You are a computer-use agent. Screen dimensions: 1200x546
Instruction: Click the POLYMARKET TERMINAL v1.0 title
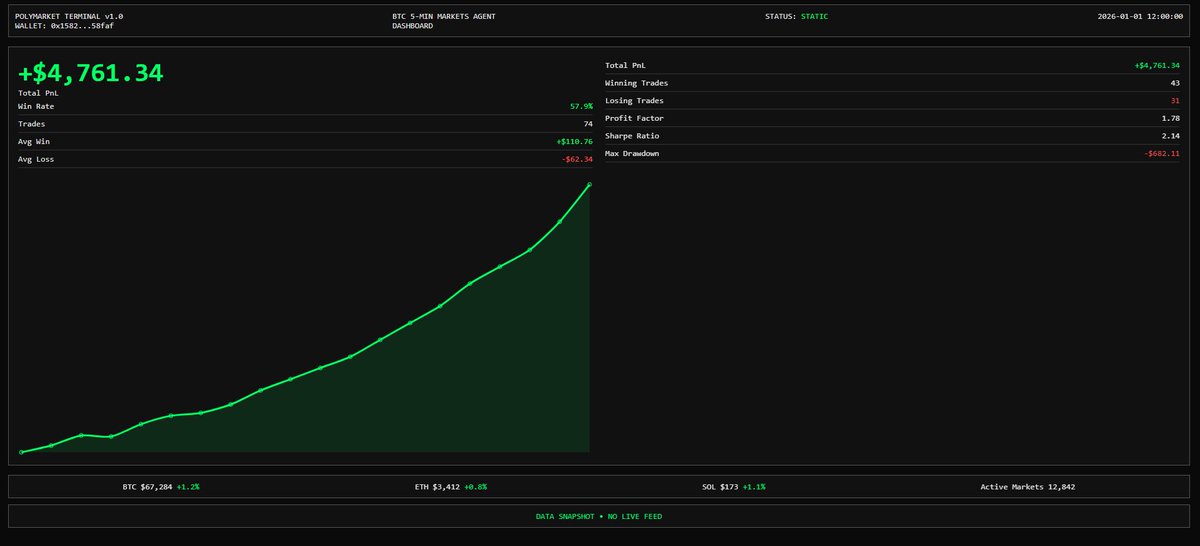click(x=69, y=16)
